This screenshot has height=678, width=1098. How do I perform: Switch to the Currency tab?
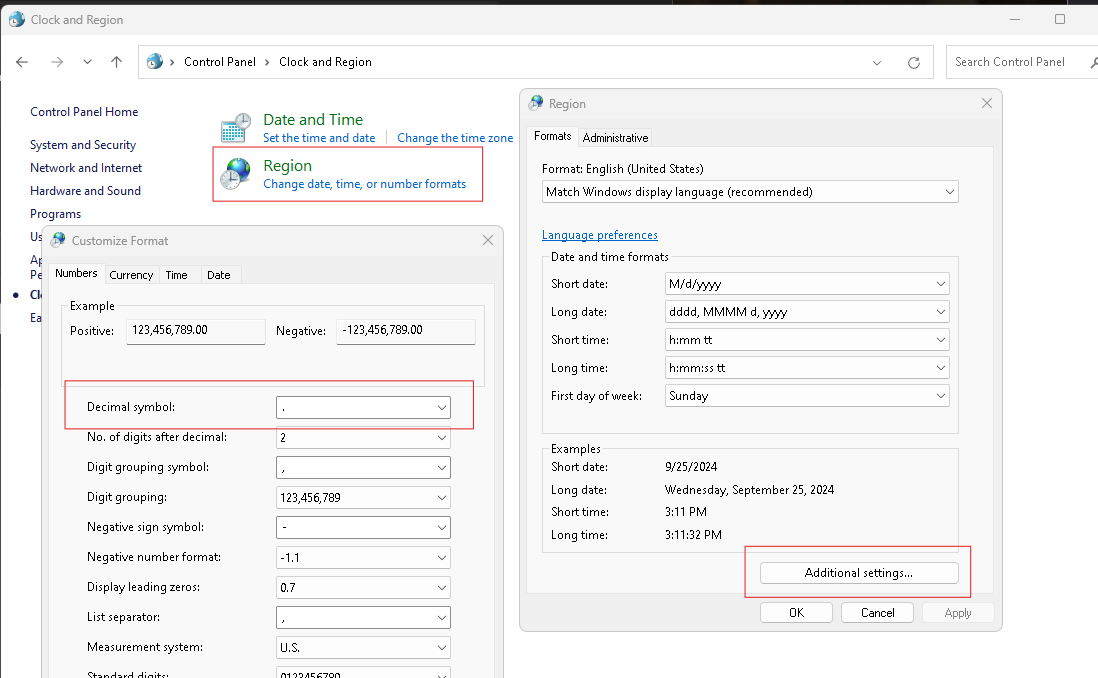pyautogui.click(x=131, y=275)
